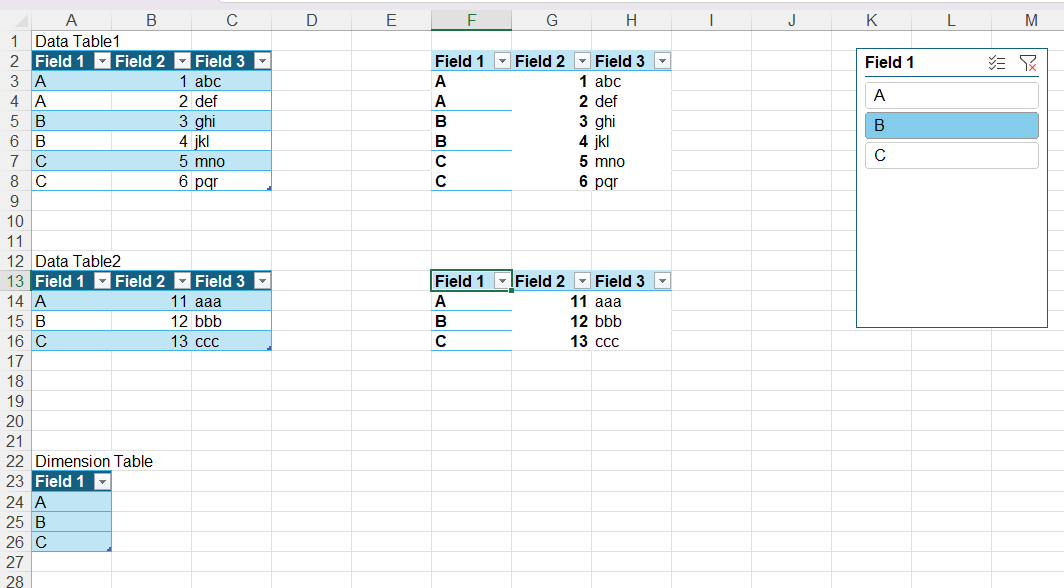Click the Field 1 filter icon in Data Table1

pyautogui.click(x=103, y=61)
